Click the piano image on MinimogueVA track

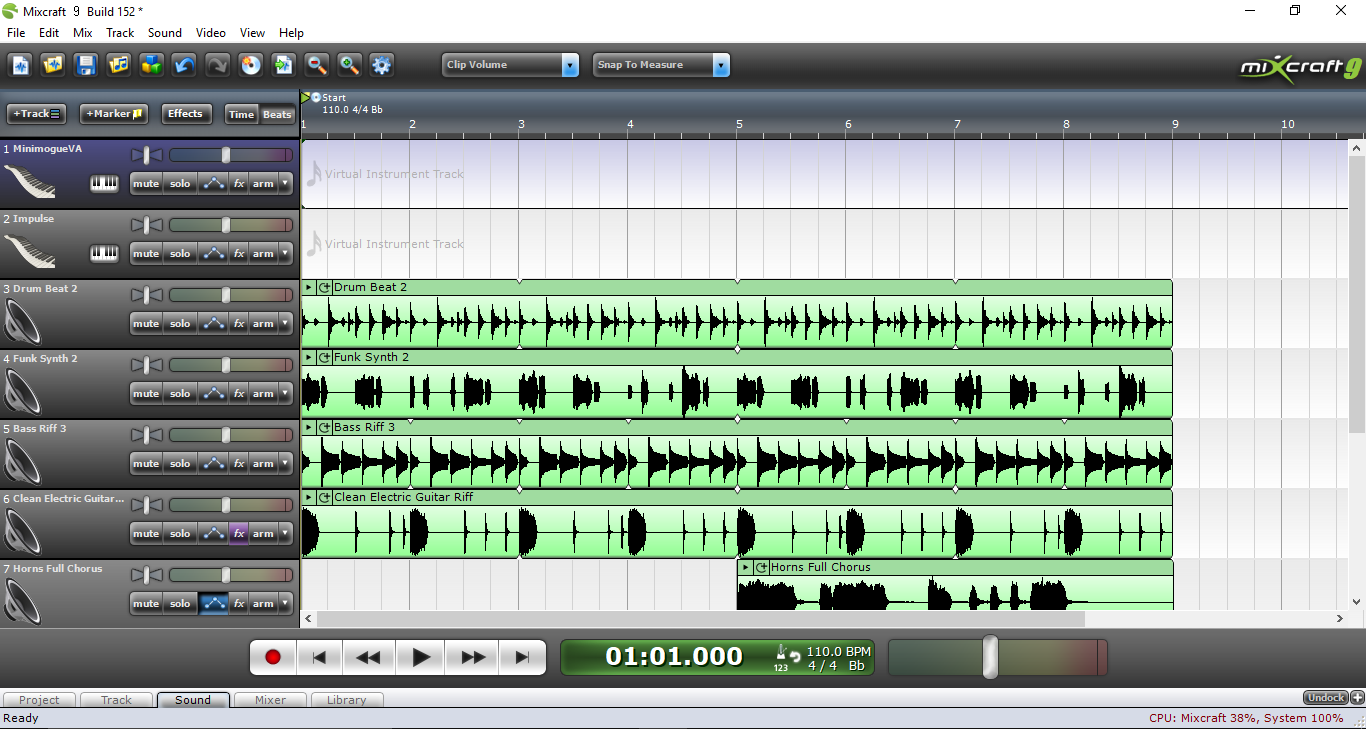tap(30, 182)
